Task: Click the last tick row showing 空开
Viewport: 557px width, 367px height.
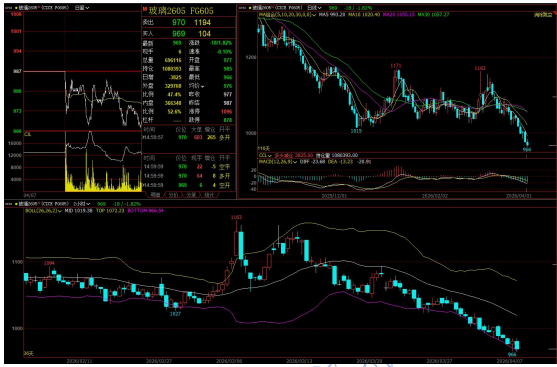Action: [186, 185]
